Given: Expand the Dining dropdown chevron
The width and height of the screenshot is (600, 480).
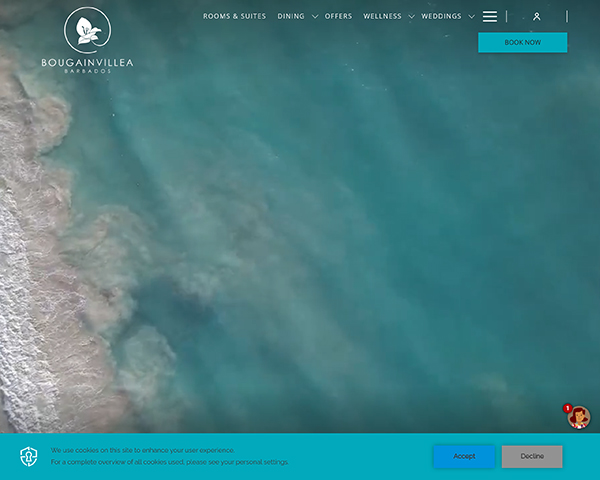Looking at the screenshot, I should pos(315,17).
